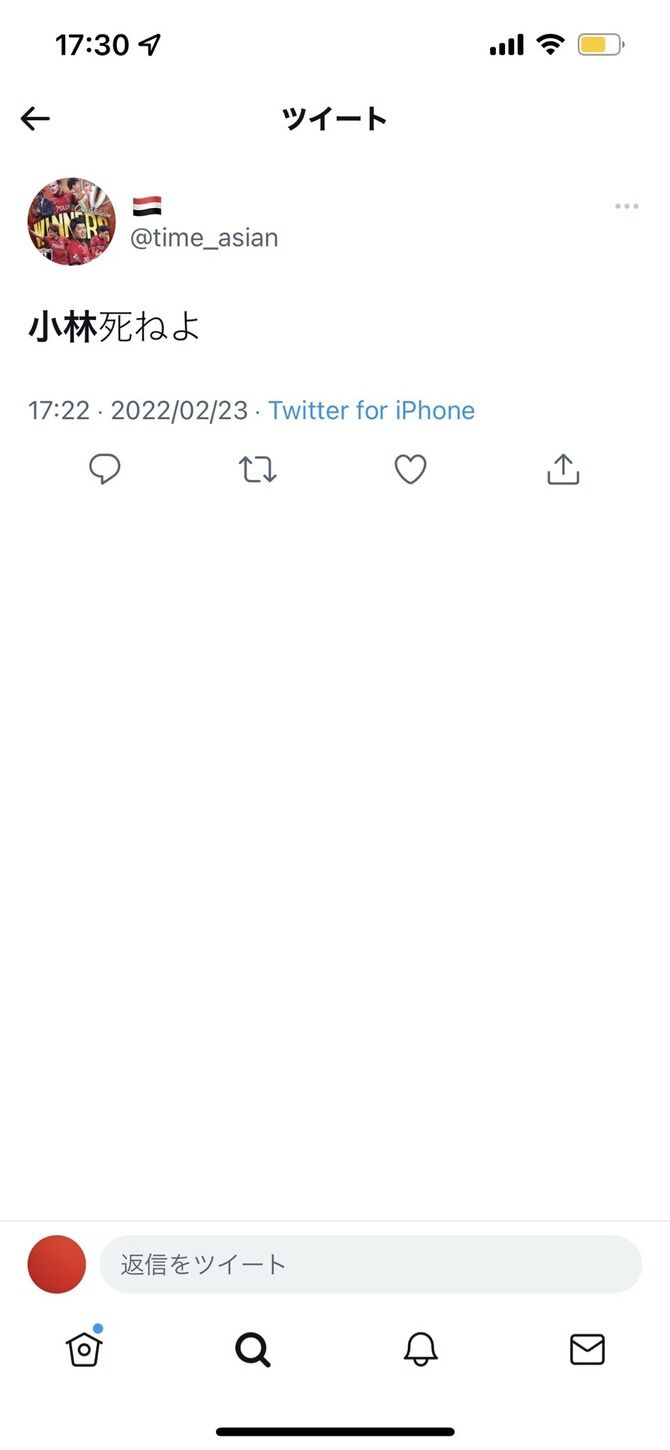Focus the 返信をツイート reply field

(370, 1264)
